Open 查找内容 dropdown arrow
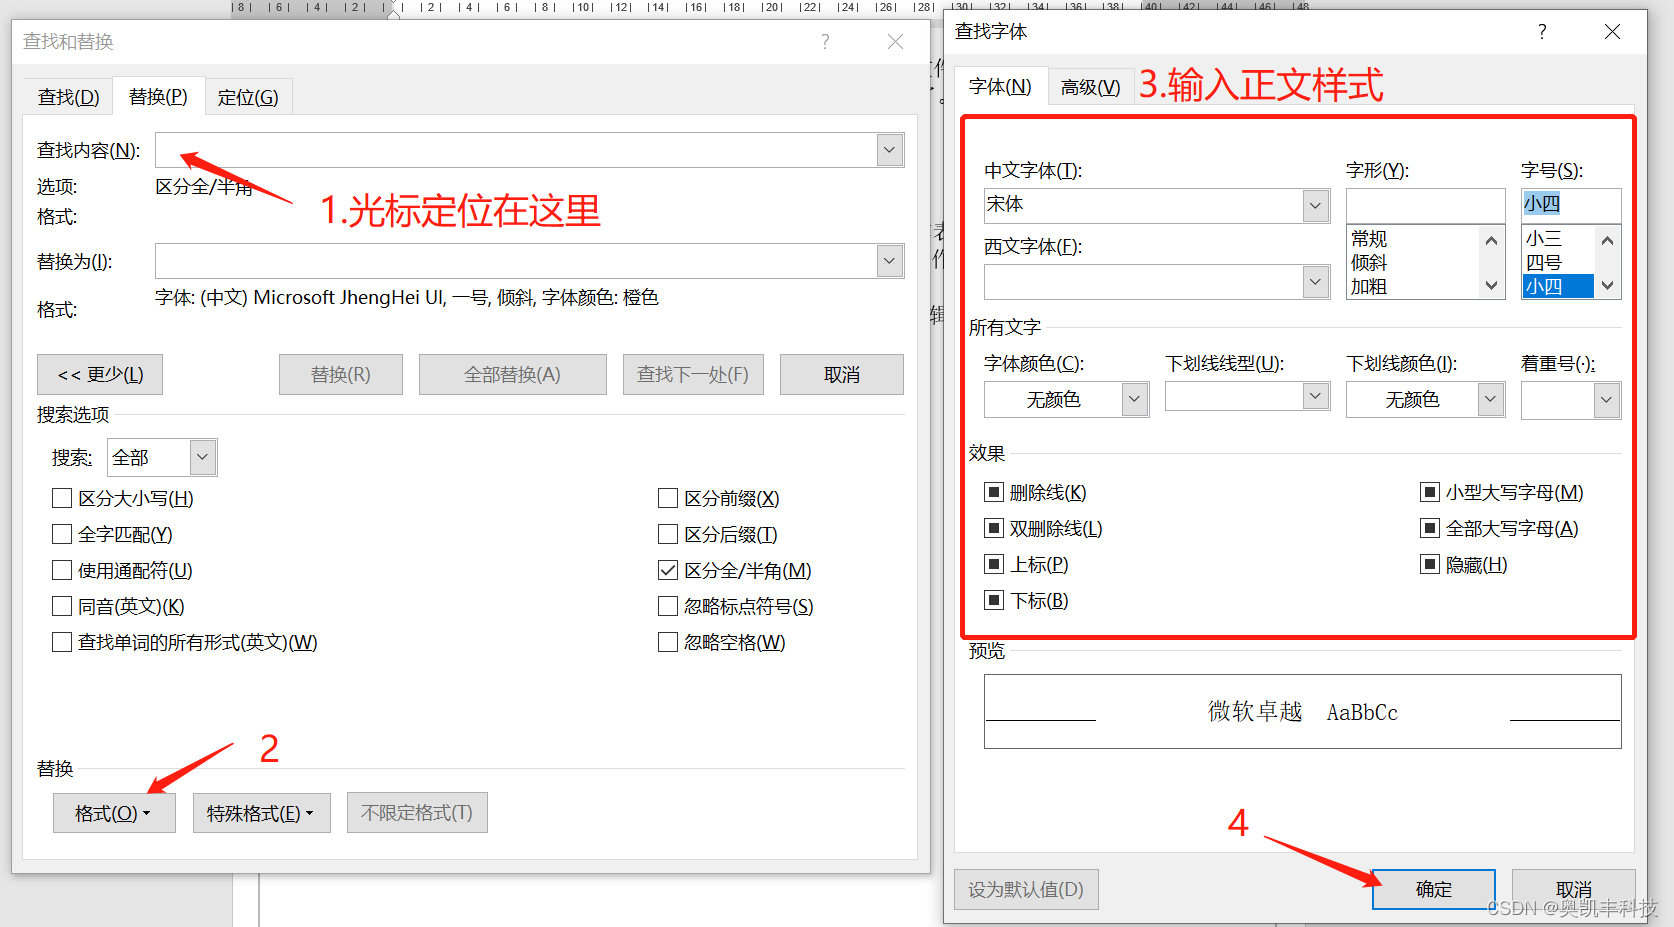Image resolution: width=1674 pixels, height=927 pixels. coord(890,150)
